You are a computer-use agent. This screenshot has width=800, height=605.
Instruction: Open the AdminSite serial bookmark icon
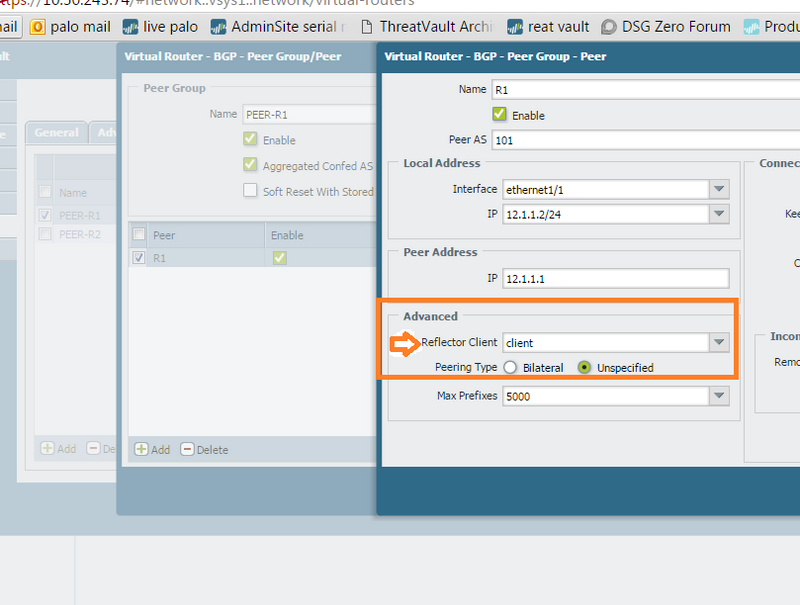click(218, 27)
